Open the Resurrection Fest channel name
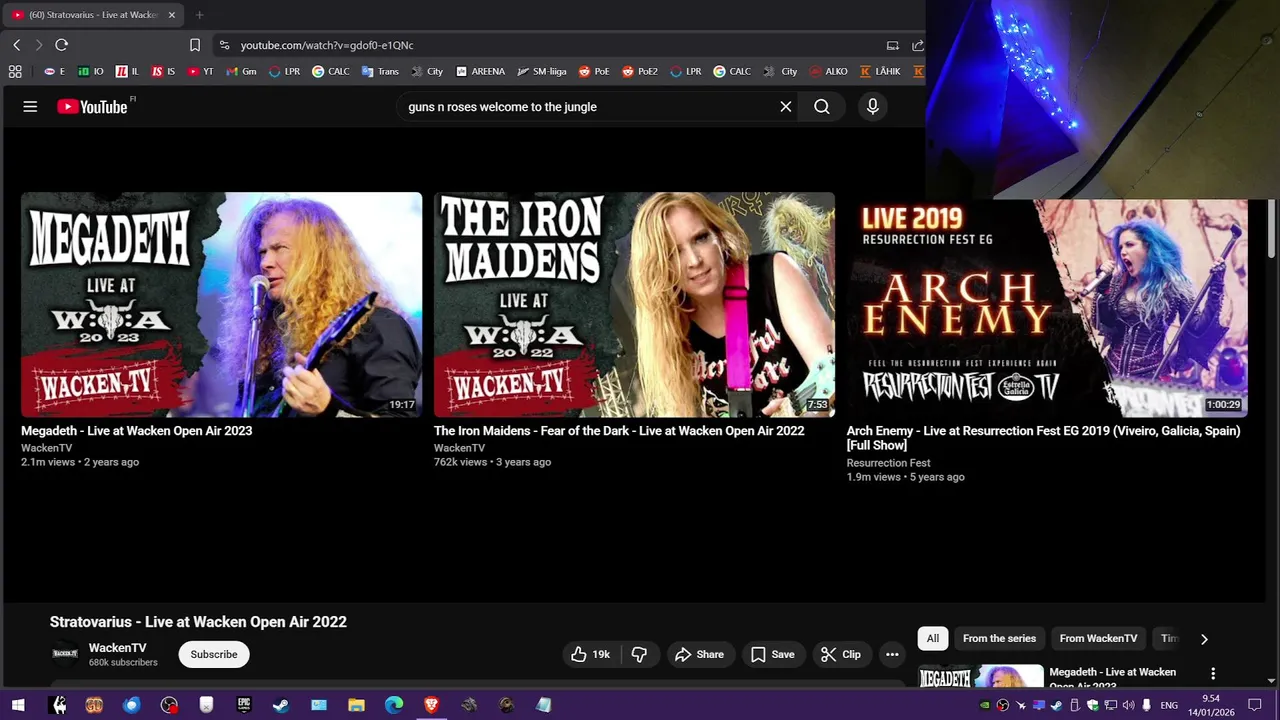Viewport: 1280px width, 720px height. [x=889, y=463]
